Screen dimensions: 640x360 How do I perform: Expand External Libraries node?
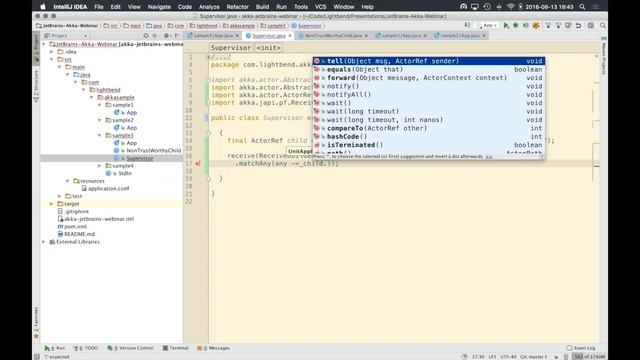coord(44,242)
